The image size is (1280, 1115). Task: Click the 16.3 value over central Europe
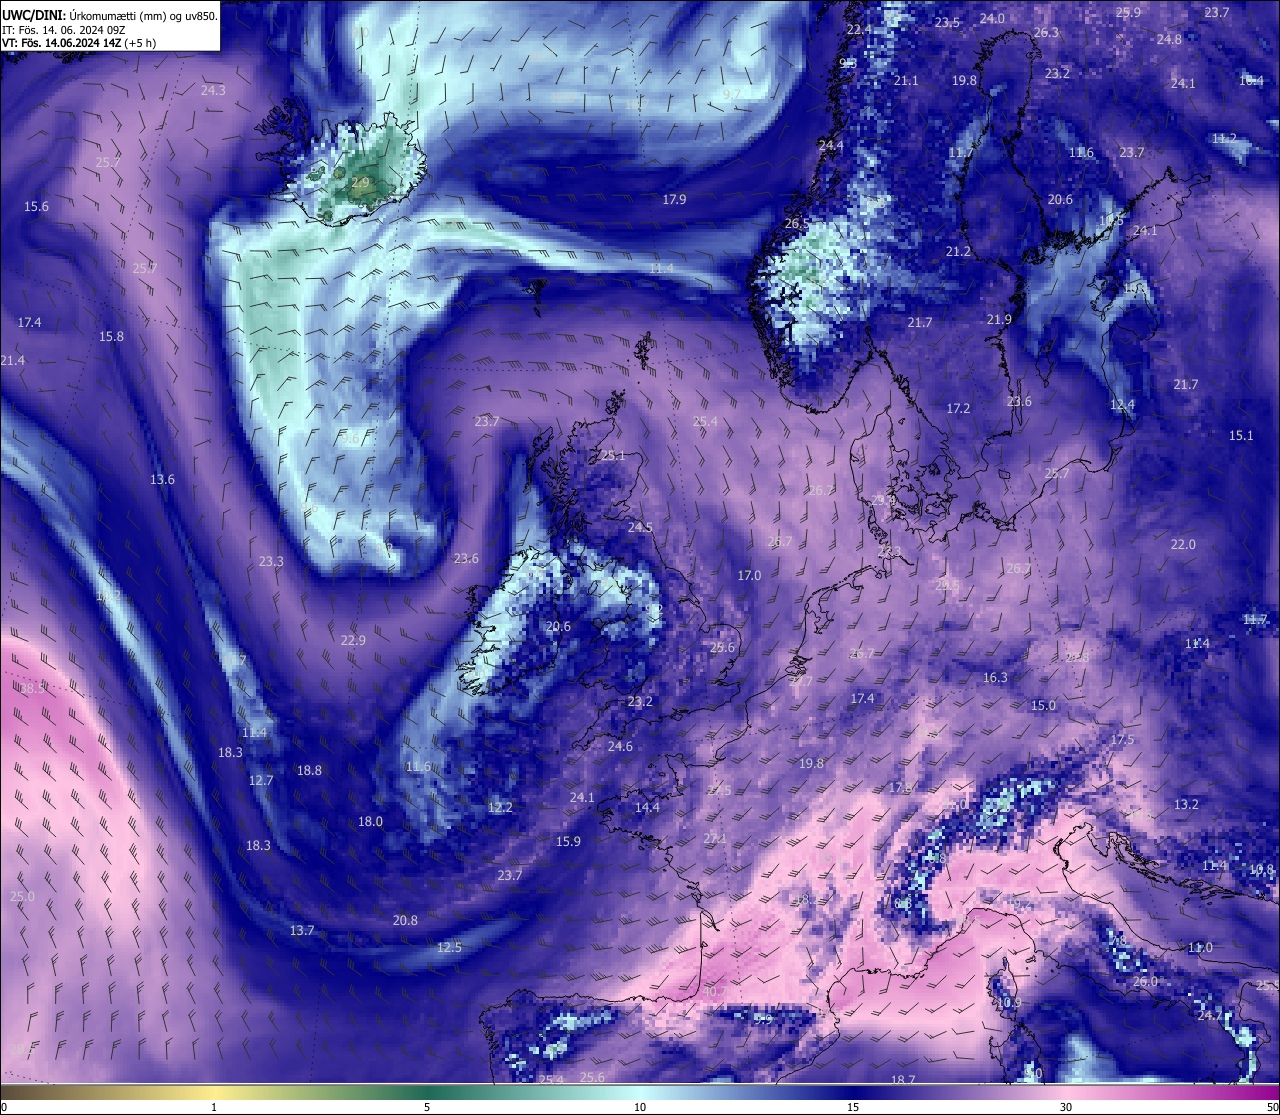pyautogui.click(x=995, y=677)
